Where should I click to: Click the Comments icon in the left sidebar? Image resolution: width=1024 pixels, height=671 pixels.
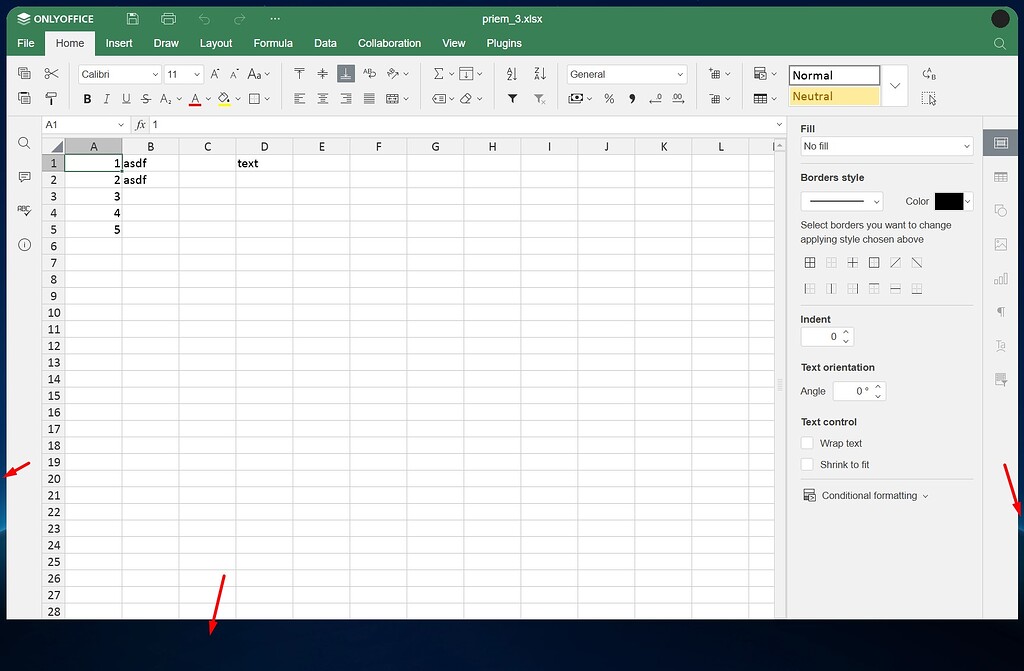[23, 176]
